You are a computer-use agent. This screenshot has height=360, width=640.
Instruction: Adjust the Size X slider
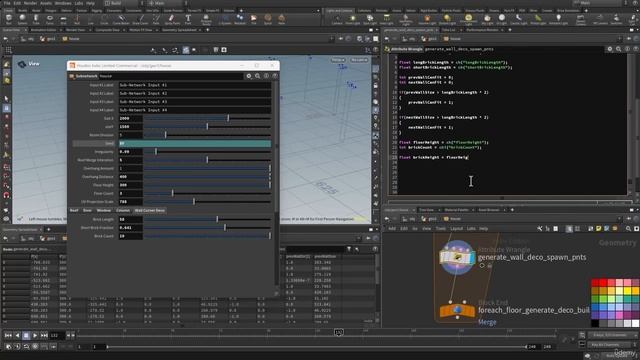[207, 118]
